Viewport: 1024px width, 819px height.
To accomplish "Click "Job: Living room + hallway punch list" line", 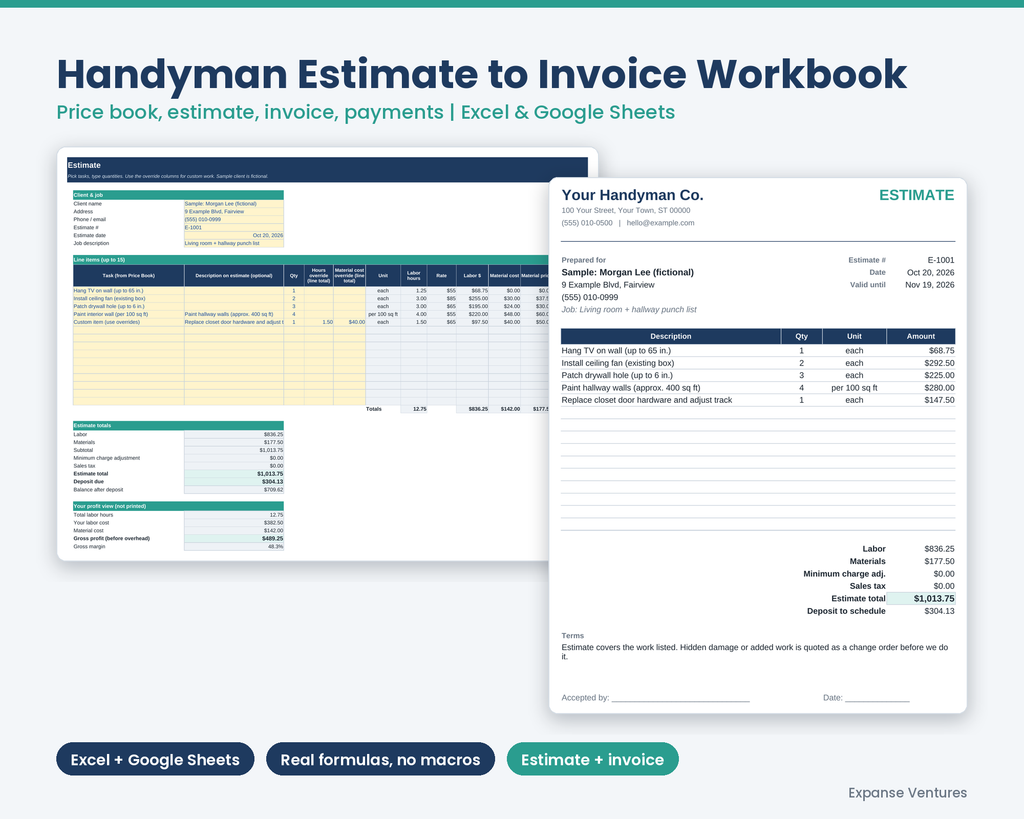I will (629, 310).
